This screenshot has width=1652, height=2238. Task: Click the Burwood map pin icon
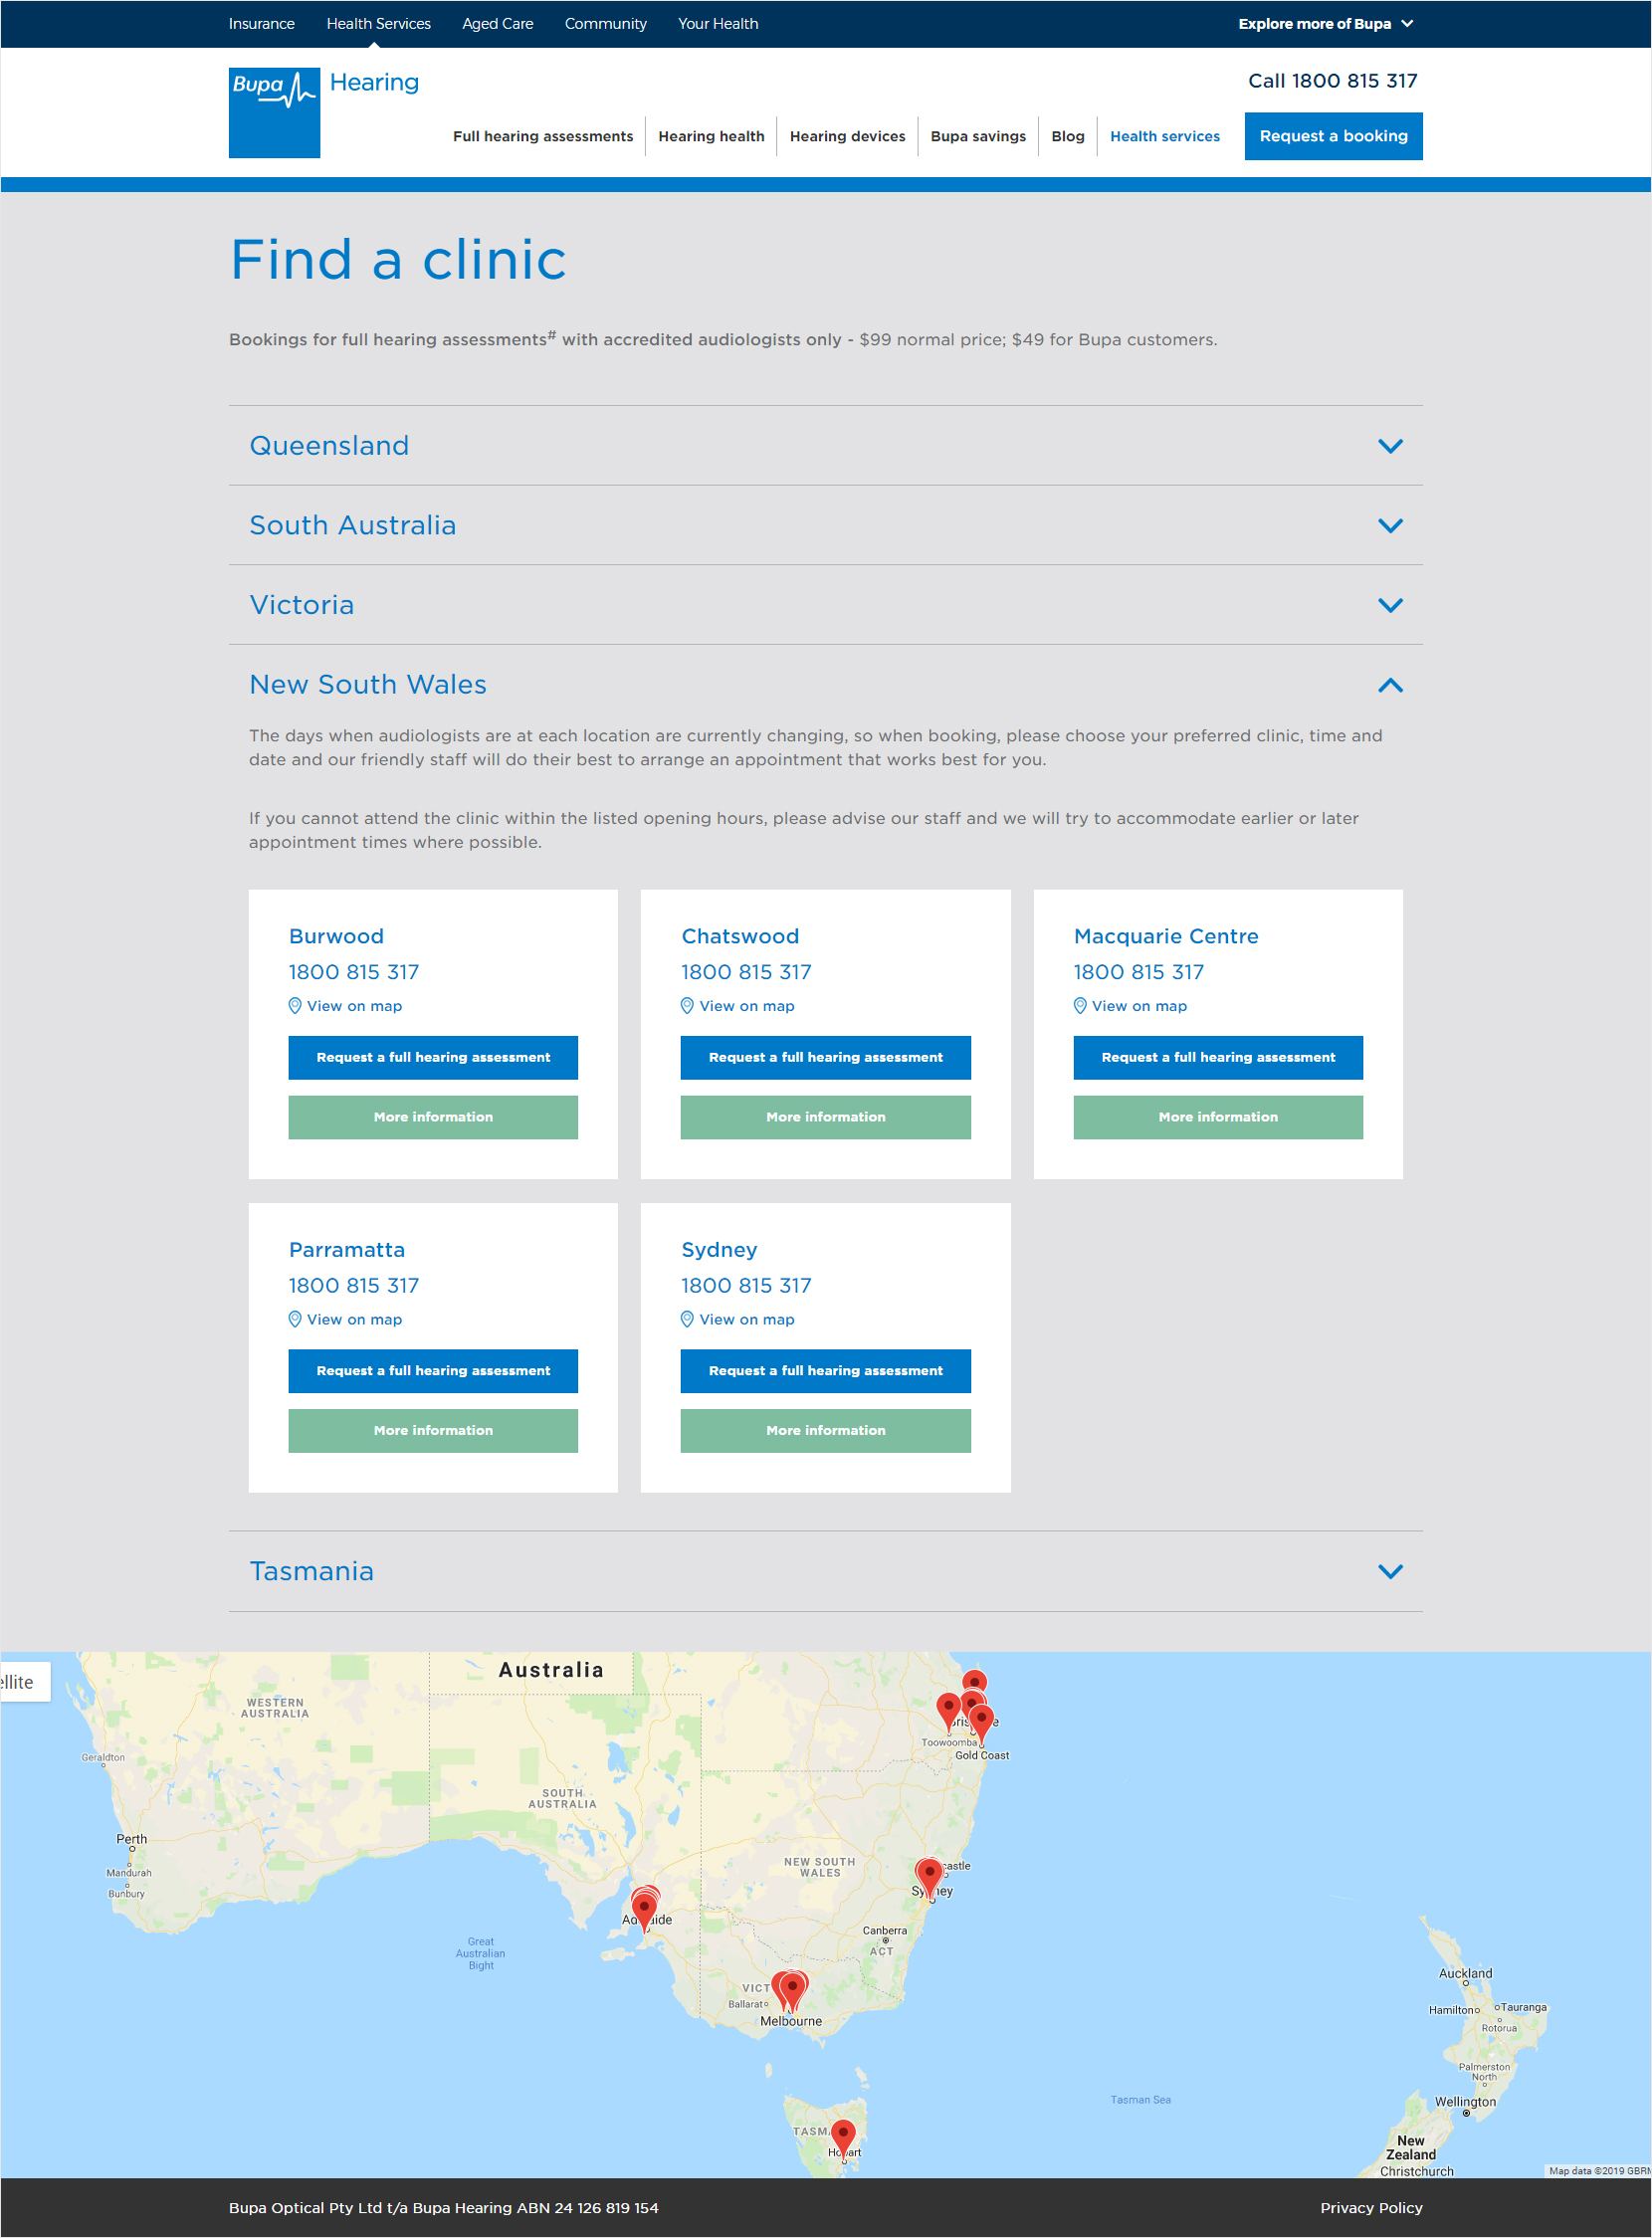coord(295,1006)
